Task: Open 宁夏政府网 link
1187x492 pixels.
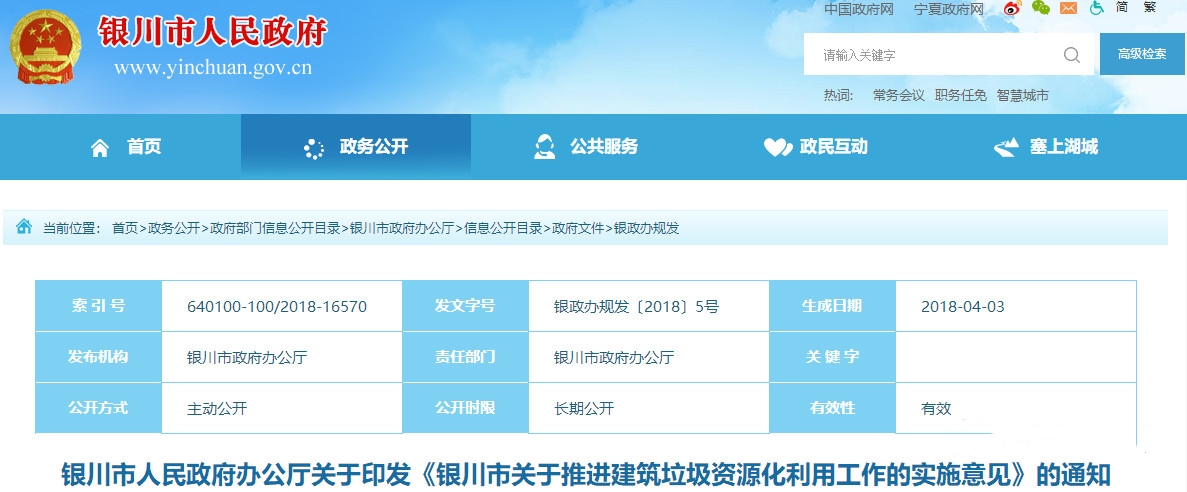Action: (x=949, y=9)
